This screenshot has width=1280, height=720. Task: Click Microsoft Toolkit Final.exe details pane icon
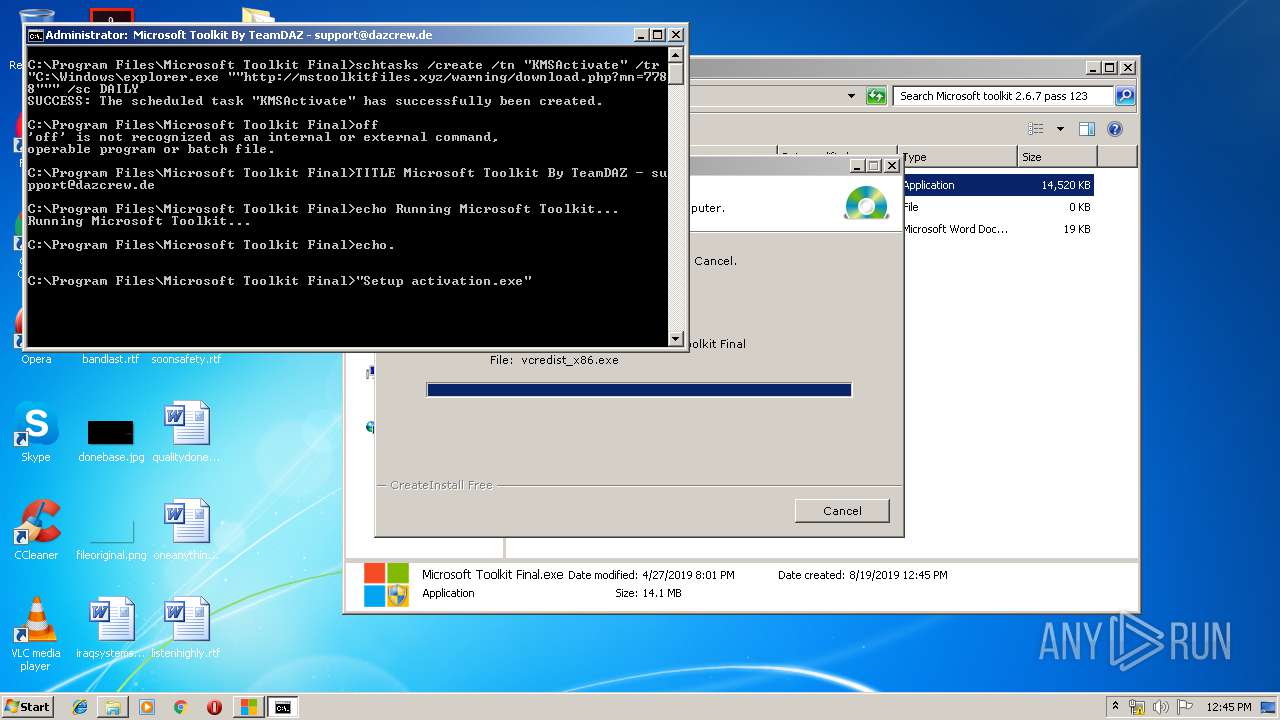point(386,585)
